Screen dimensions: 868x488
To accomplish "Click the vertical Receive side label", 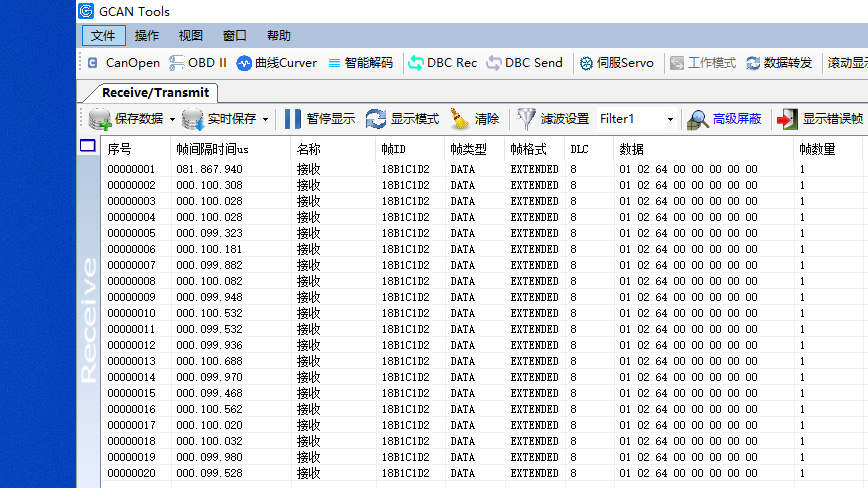I will point(89,321).
